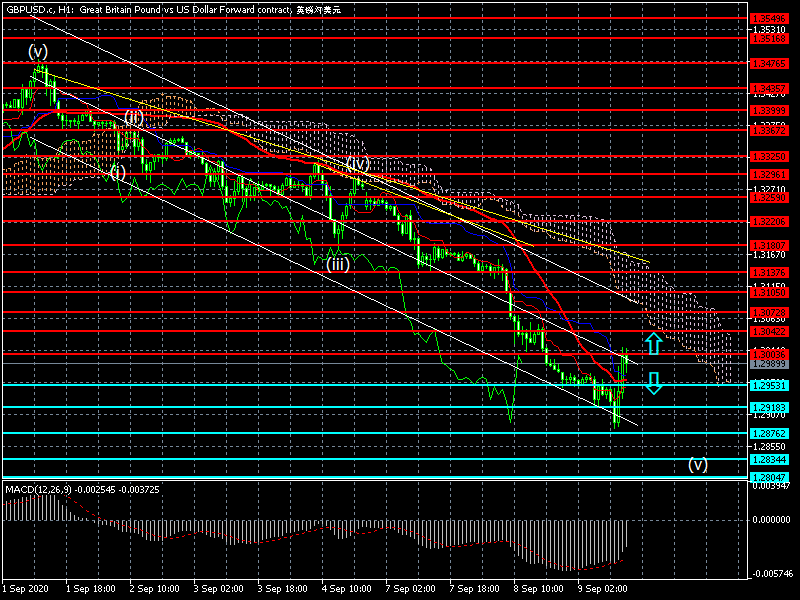The height and width of the screenshot is (600, 800).
Task: Select the bottom (v) wave label near 1.28344
Action: [x=697, y=464]
